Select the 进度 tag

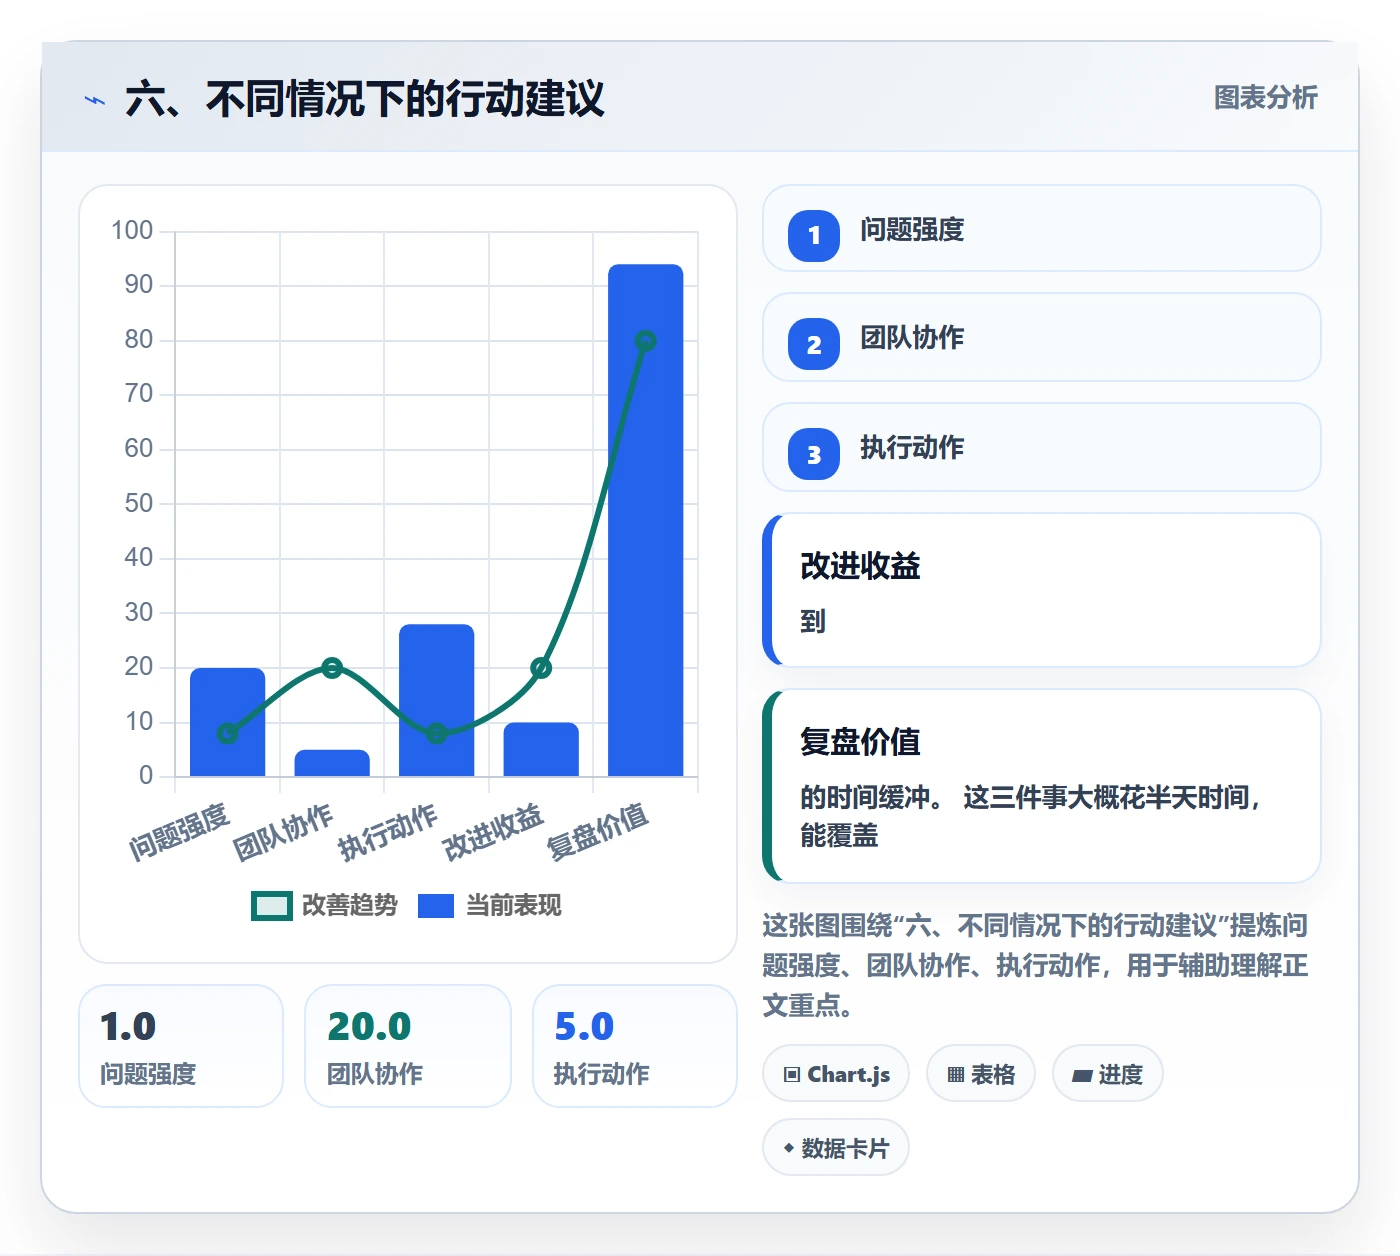point(1108,1074)
